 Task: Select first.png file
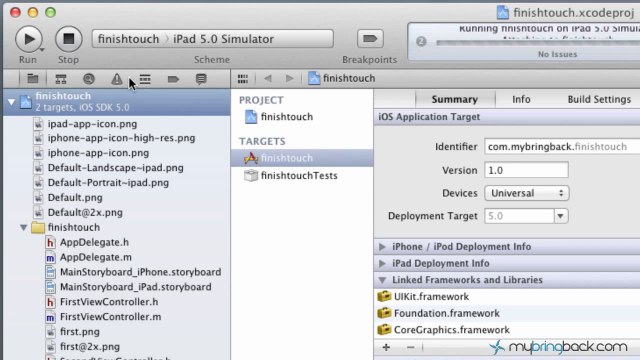coord(80,331)
